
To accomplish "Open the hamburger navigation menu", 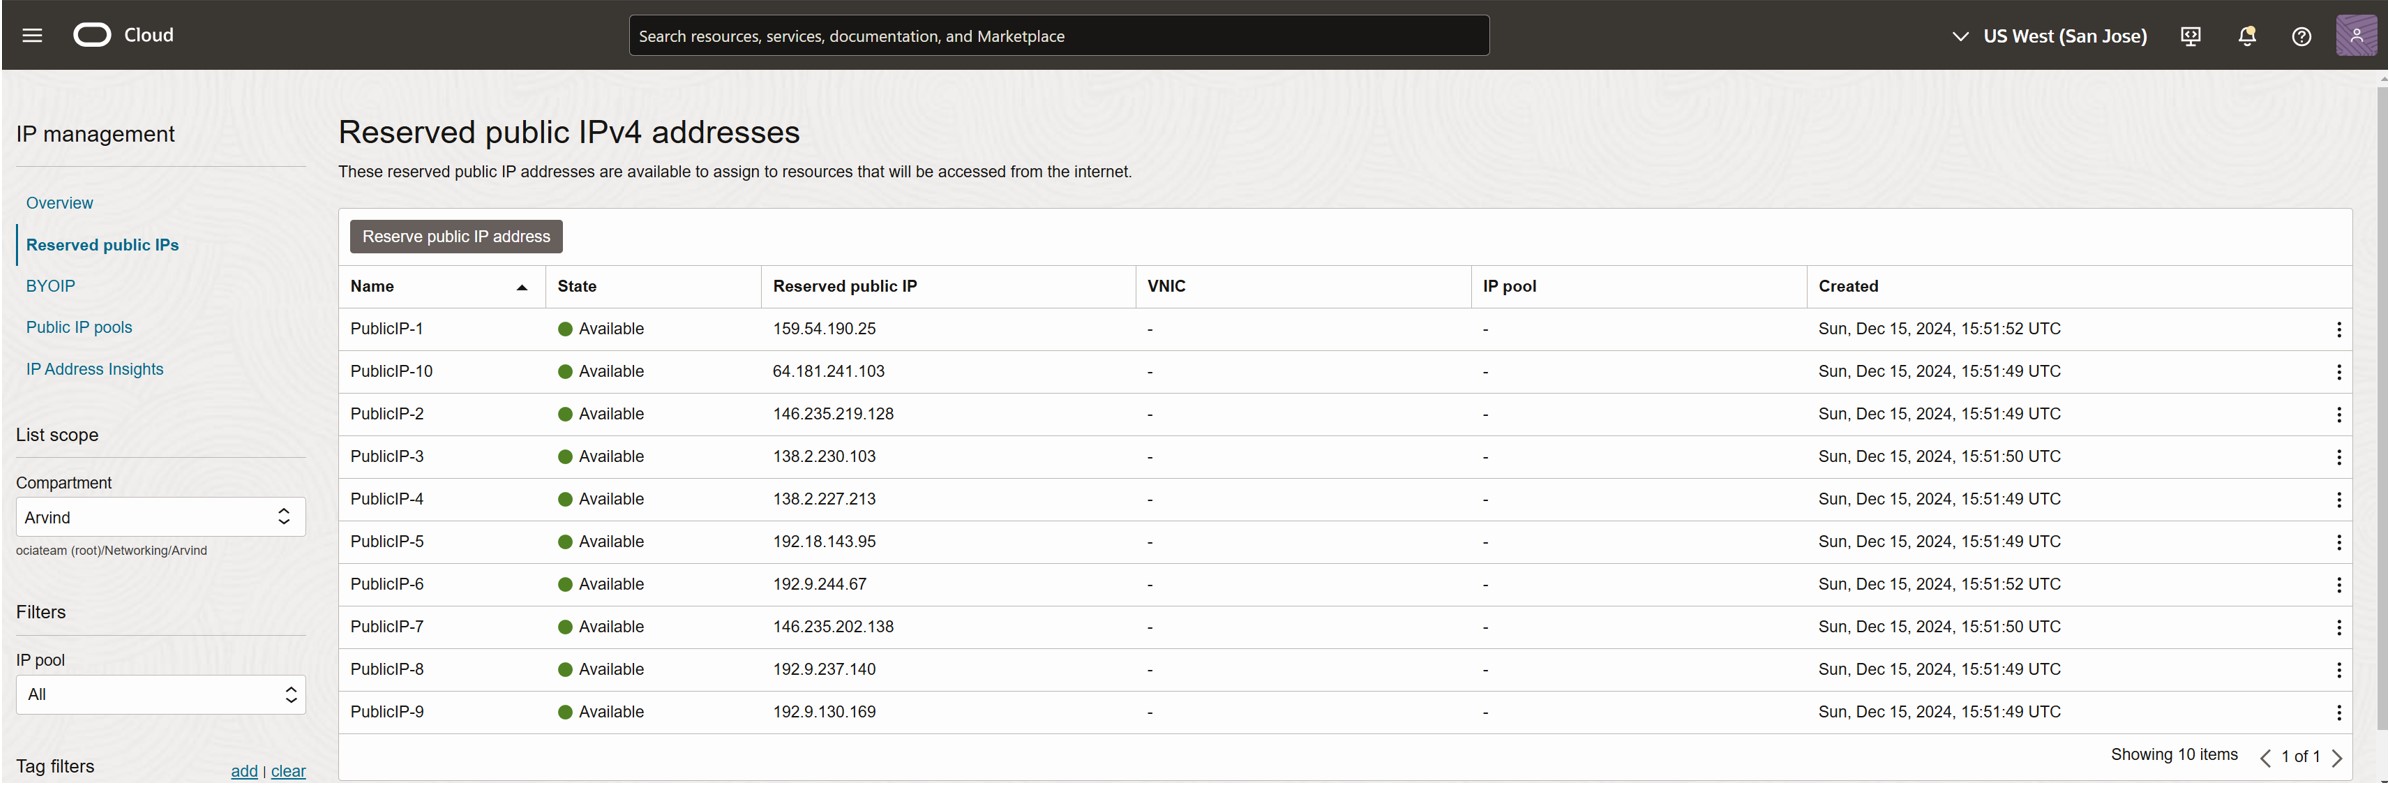I will pyautogui.click(x=32, y=36).
